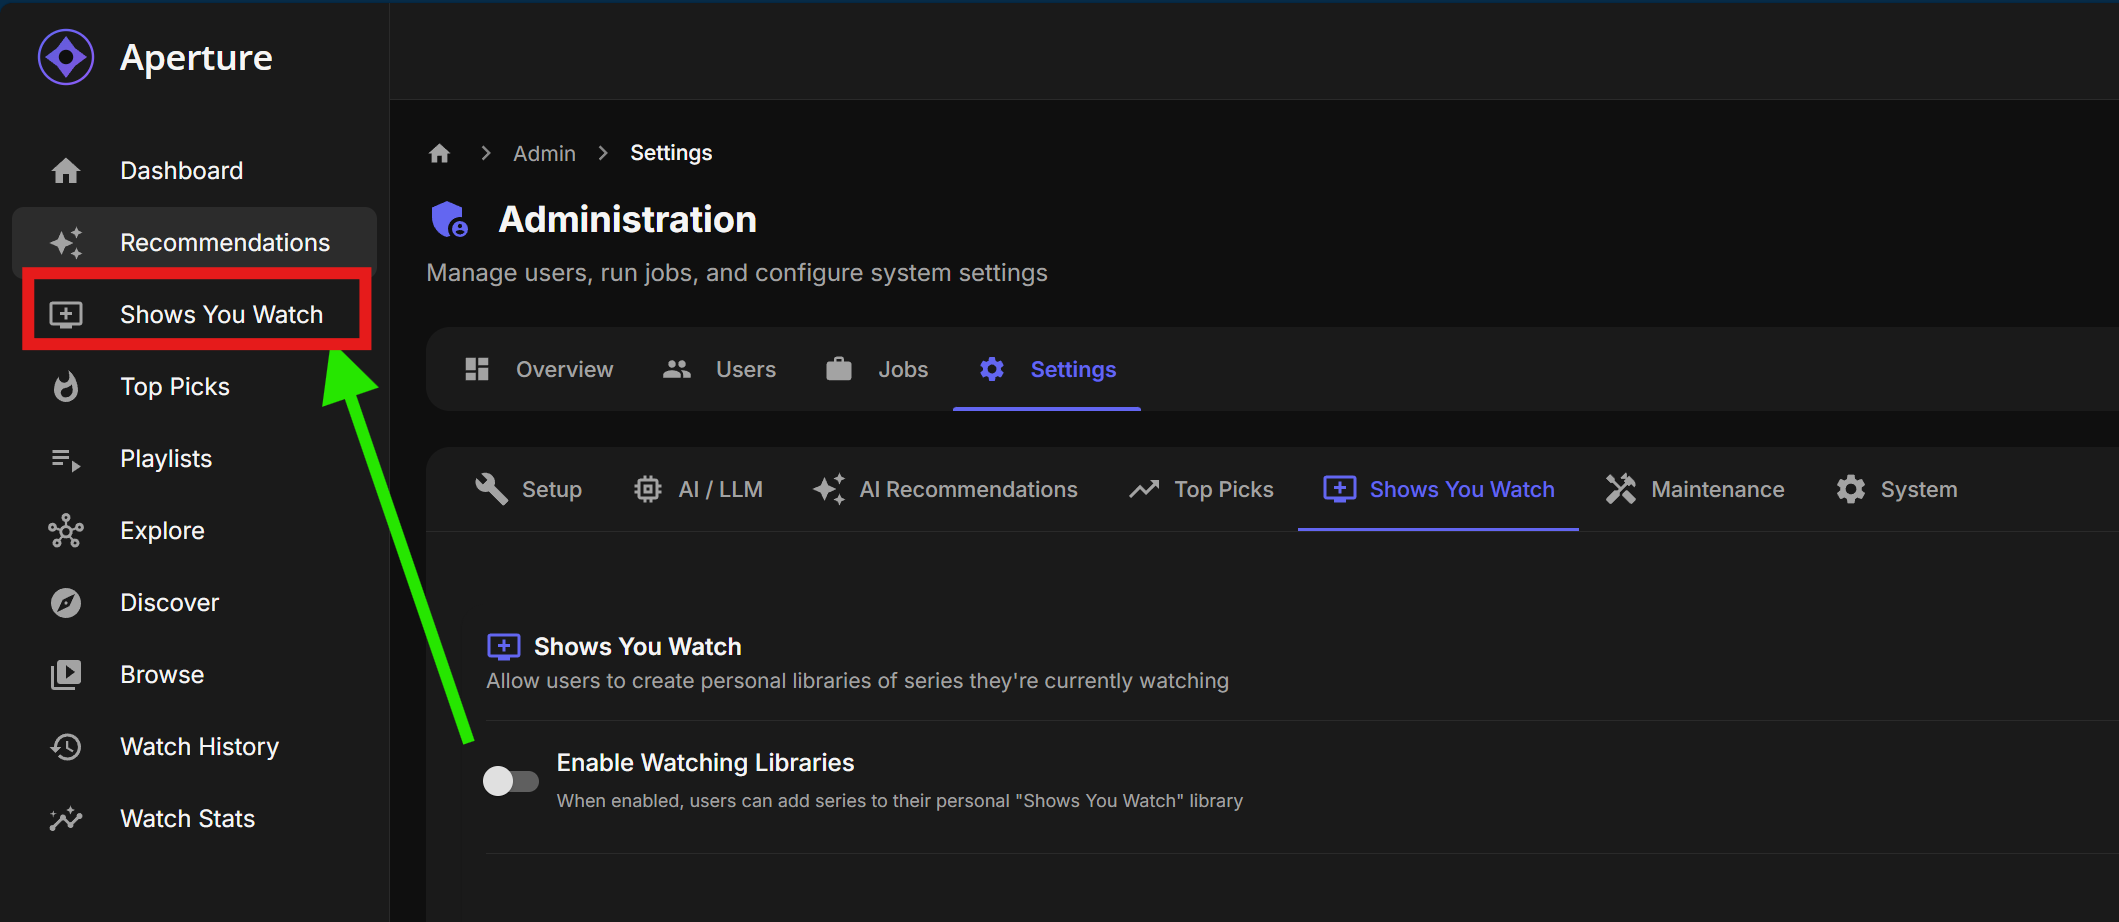Go to the System settings tab
Screen dimensions: 2119x922
(1897, 489)
